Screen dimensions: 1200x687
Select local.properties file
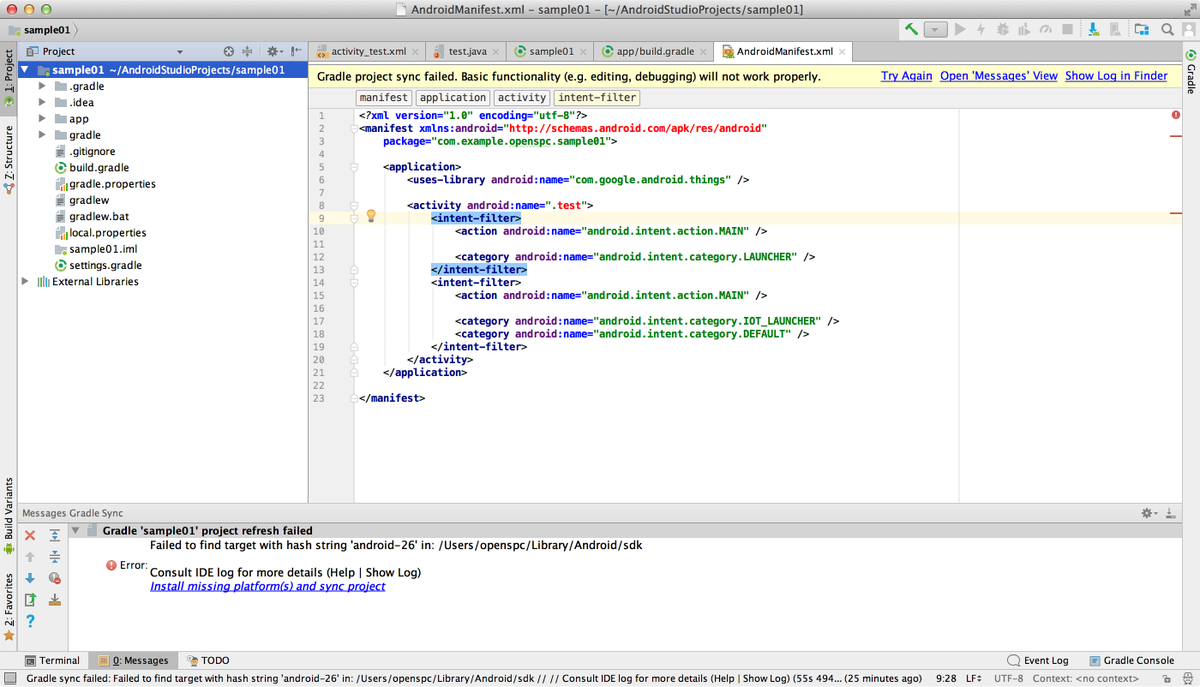click(100, 232)
